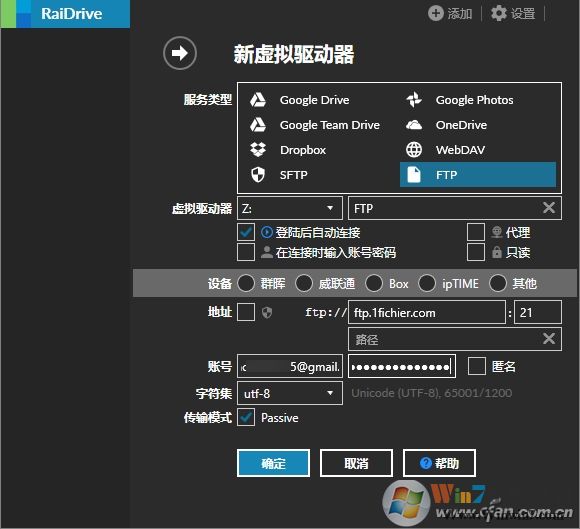Select the Dropbox text entry
580x529 pixels.
tap(303, 150)
